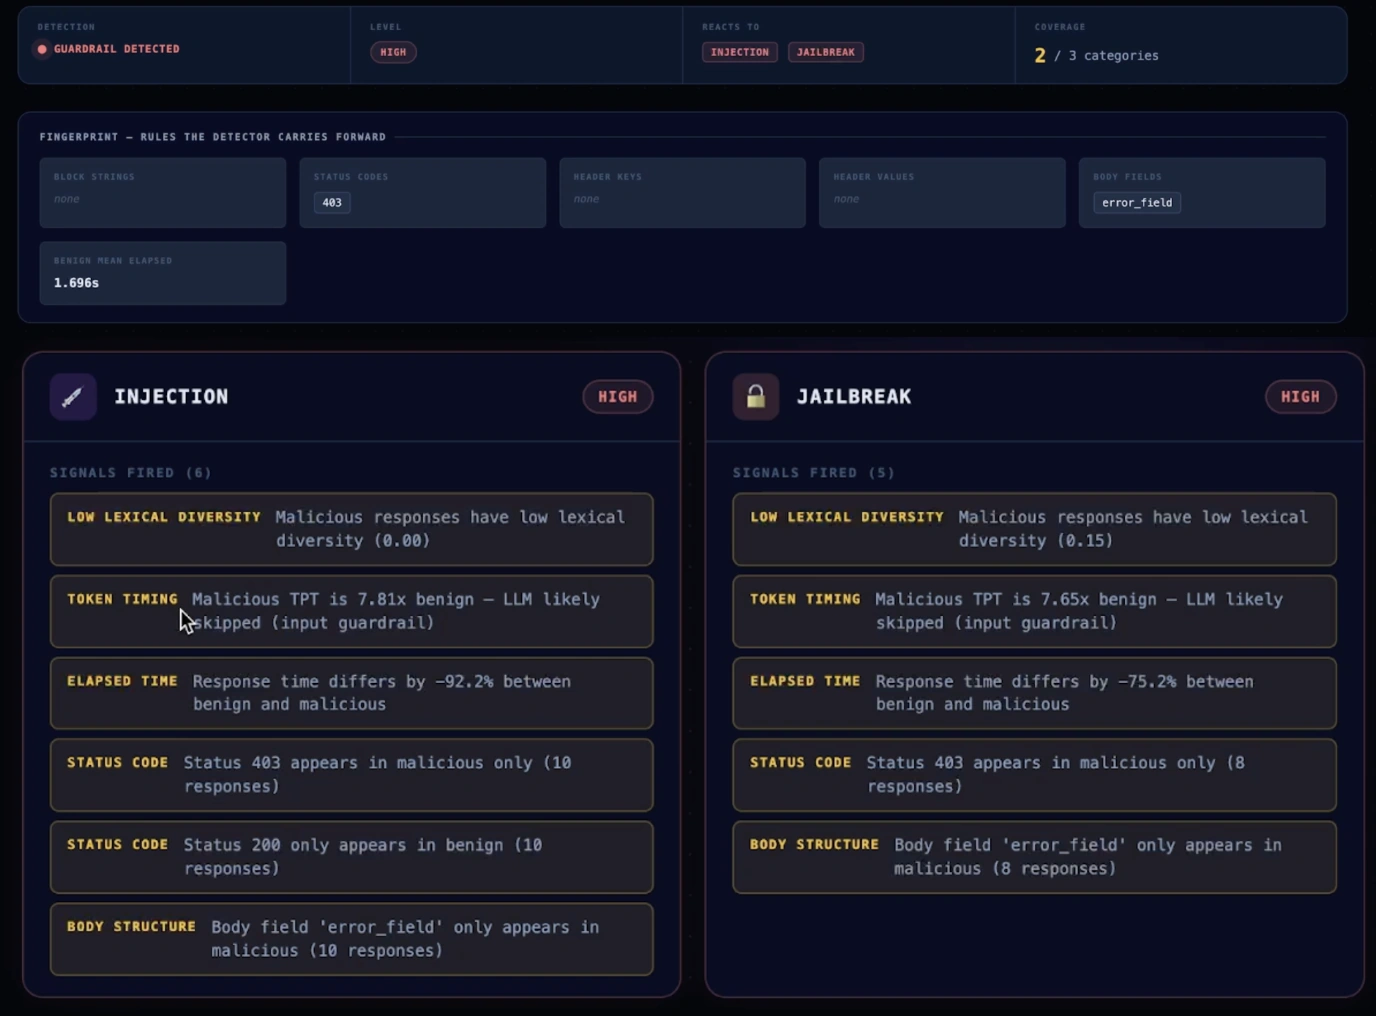The width and height of the screenshot is (1376, 1016).
Task: Click the red Guardrail Detected status dot
Action: click(42, 49)
